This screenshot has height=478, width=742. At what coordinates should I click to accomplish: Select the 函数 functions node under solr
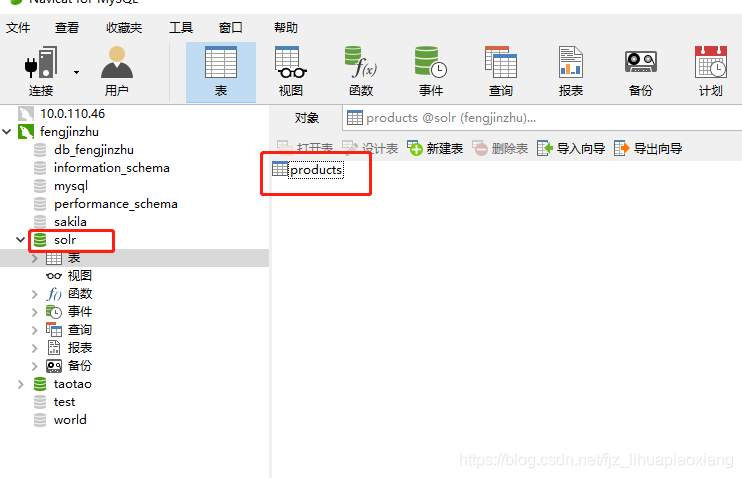coord(80,293)
